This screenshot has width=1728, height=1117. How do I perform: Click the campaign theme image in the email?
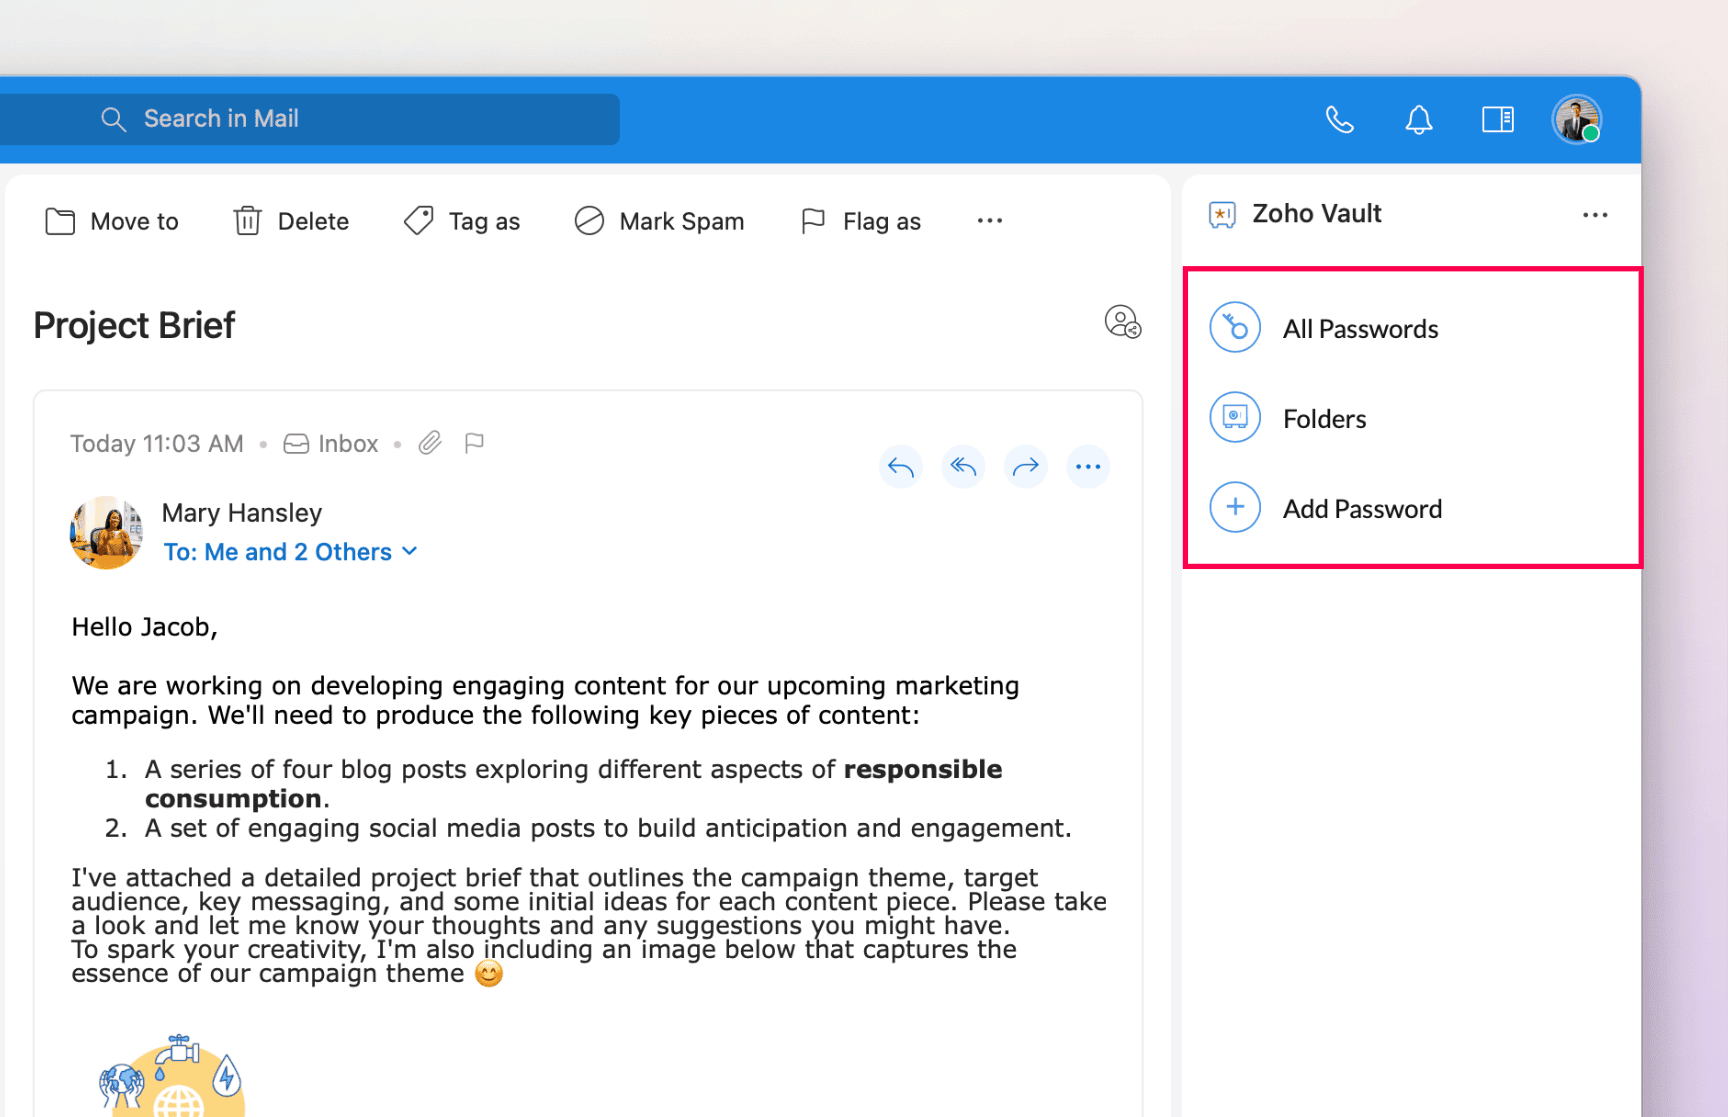coord(172,1076)
